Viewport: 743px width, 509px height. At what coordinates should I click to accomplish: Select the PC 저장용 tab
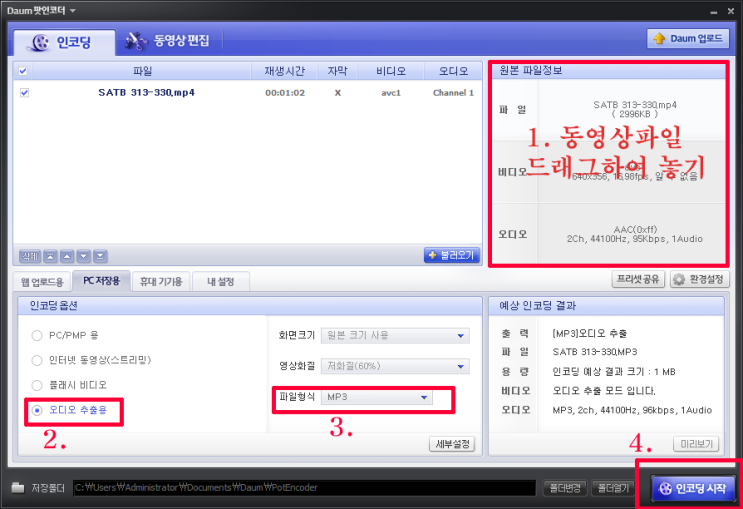(101, 281)
